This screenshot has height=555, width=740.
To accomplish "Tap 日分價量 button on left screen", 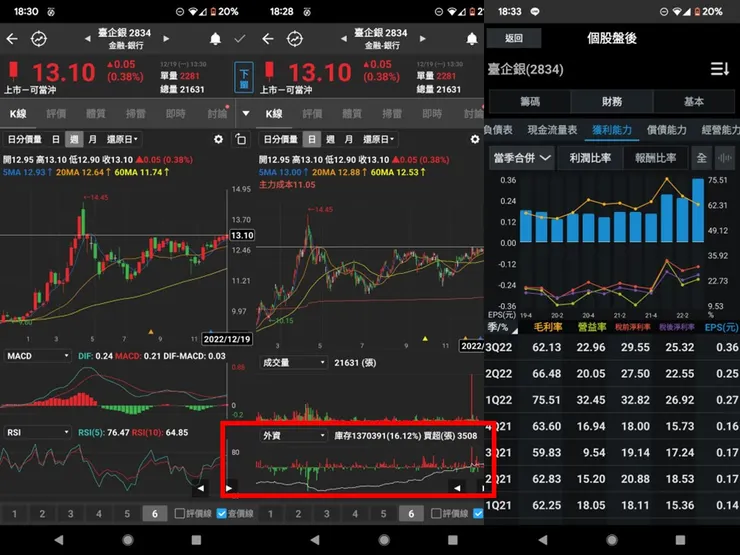I will click(x=25, y=139).
